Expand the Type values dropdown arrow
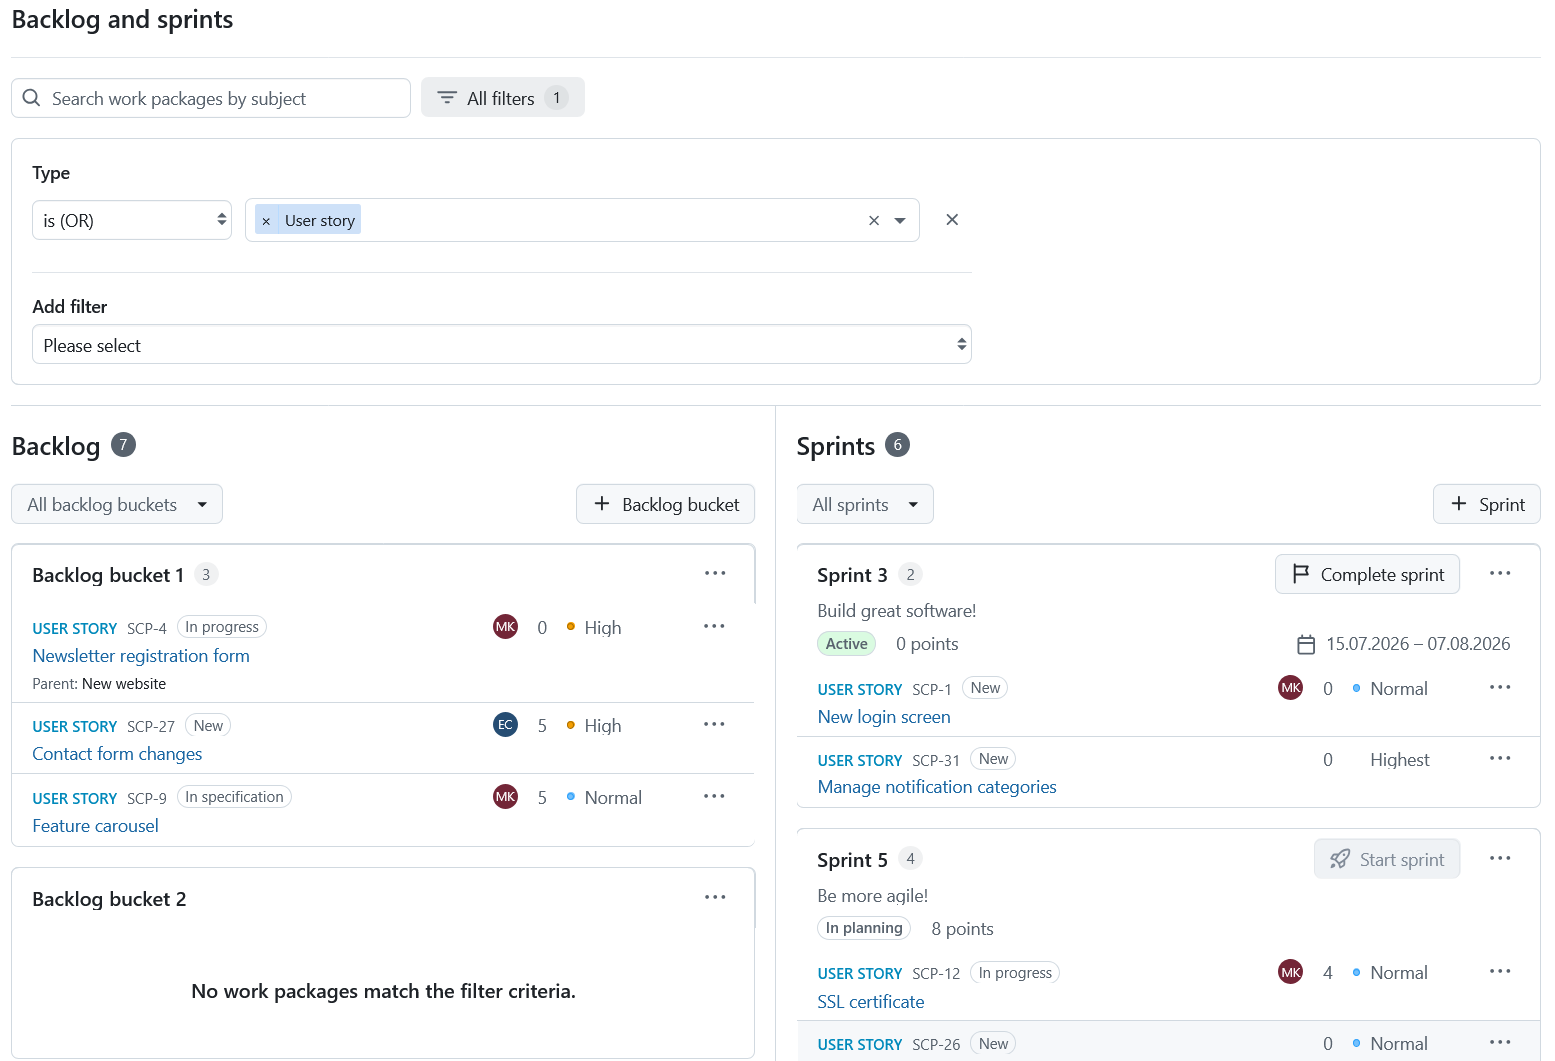This screenshot has height=1061, width=1555. coord(900,221)
